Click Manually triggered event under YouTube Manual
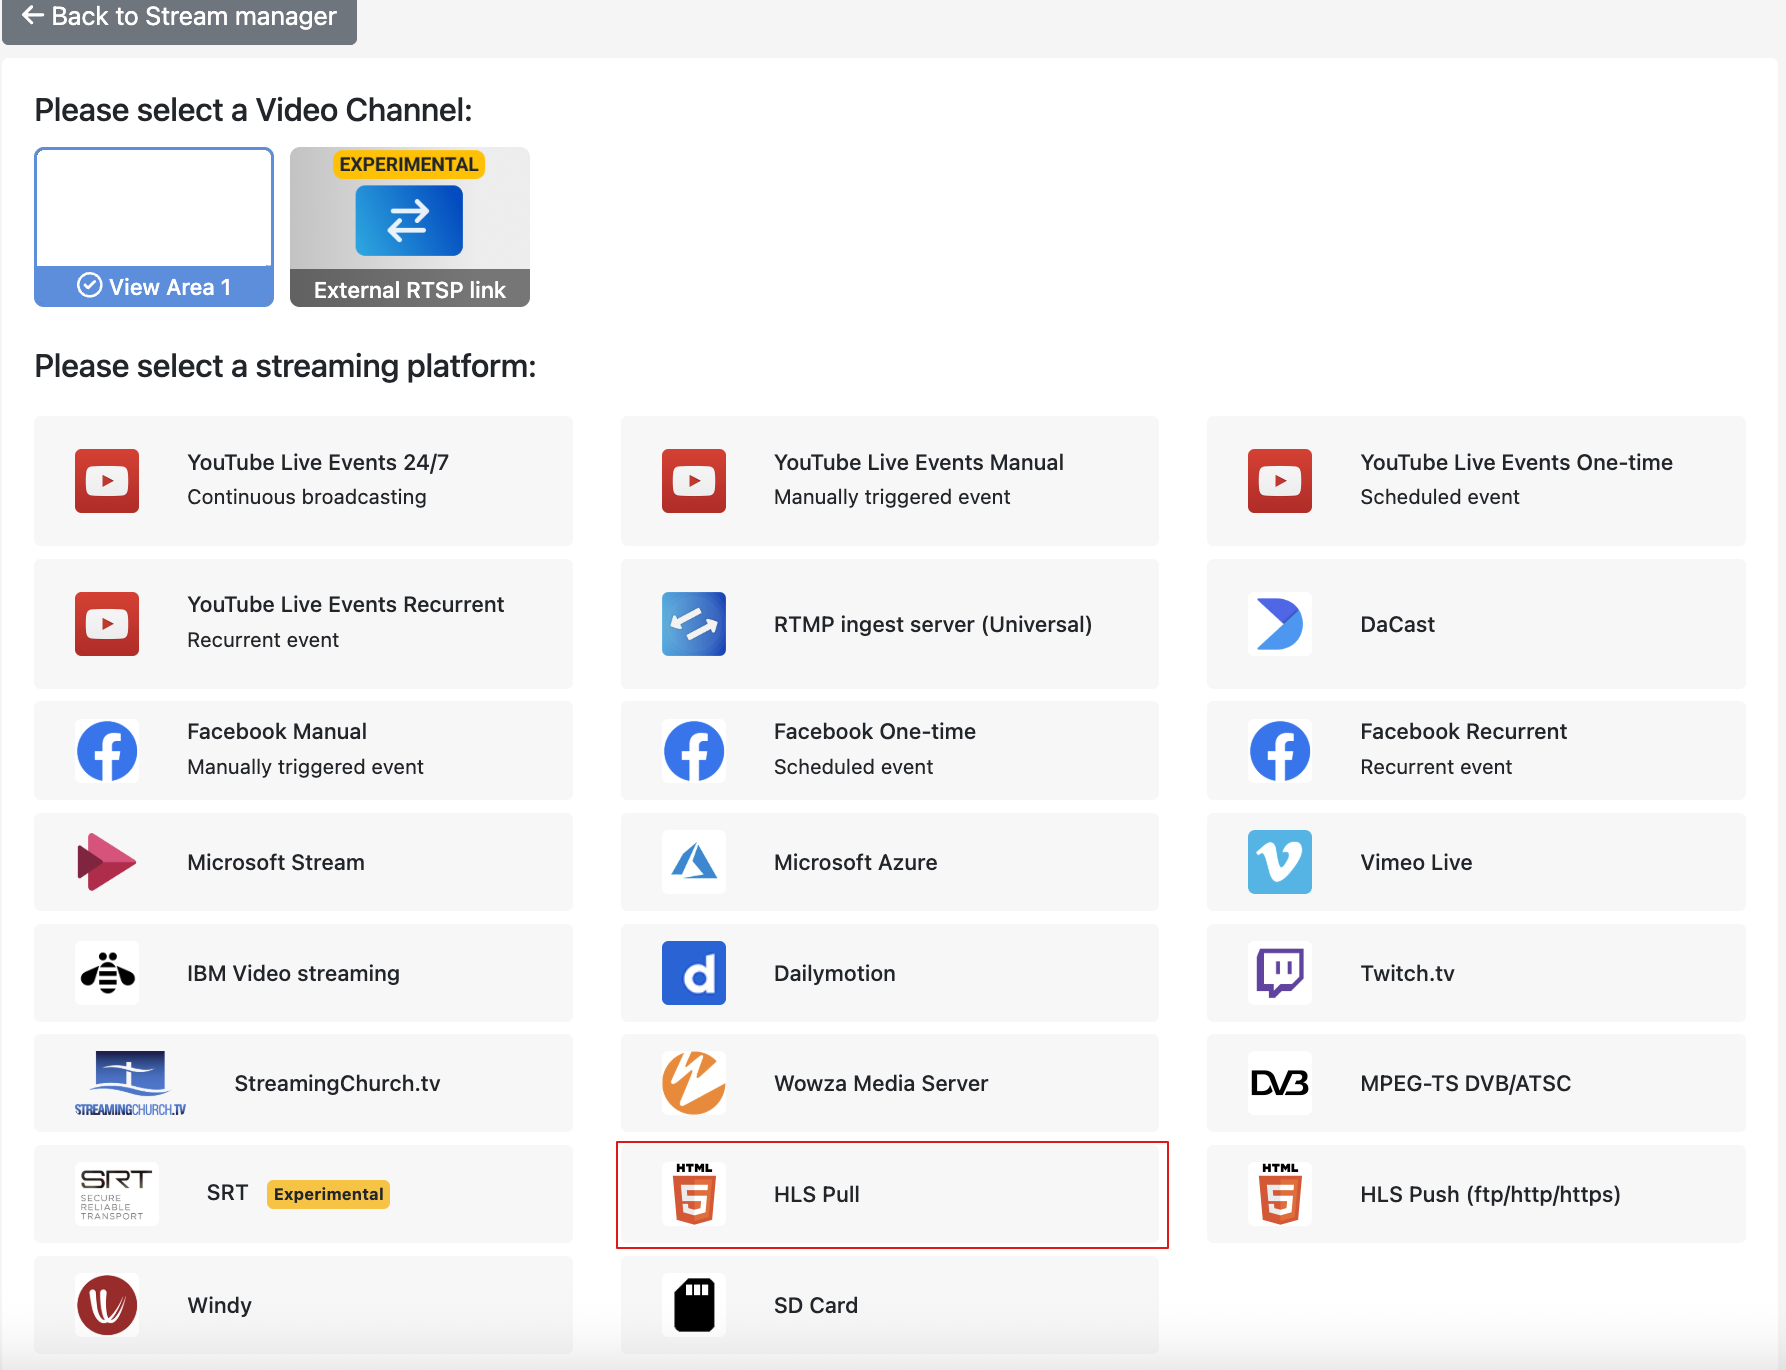This screenshot has height=1370, width=1786. point(892,497)
